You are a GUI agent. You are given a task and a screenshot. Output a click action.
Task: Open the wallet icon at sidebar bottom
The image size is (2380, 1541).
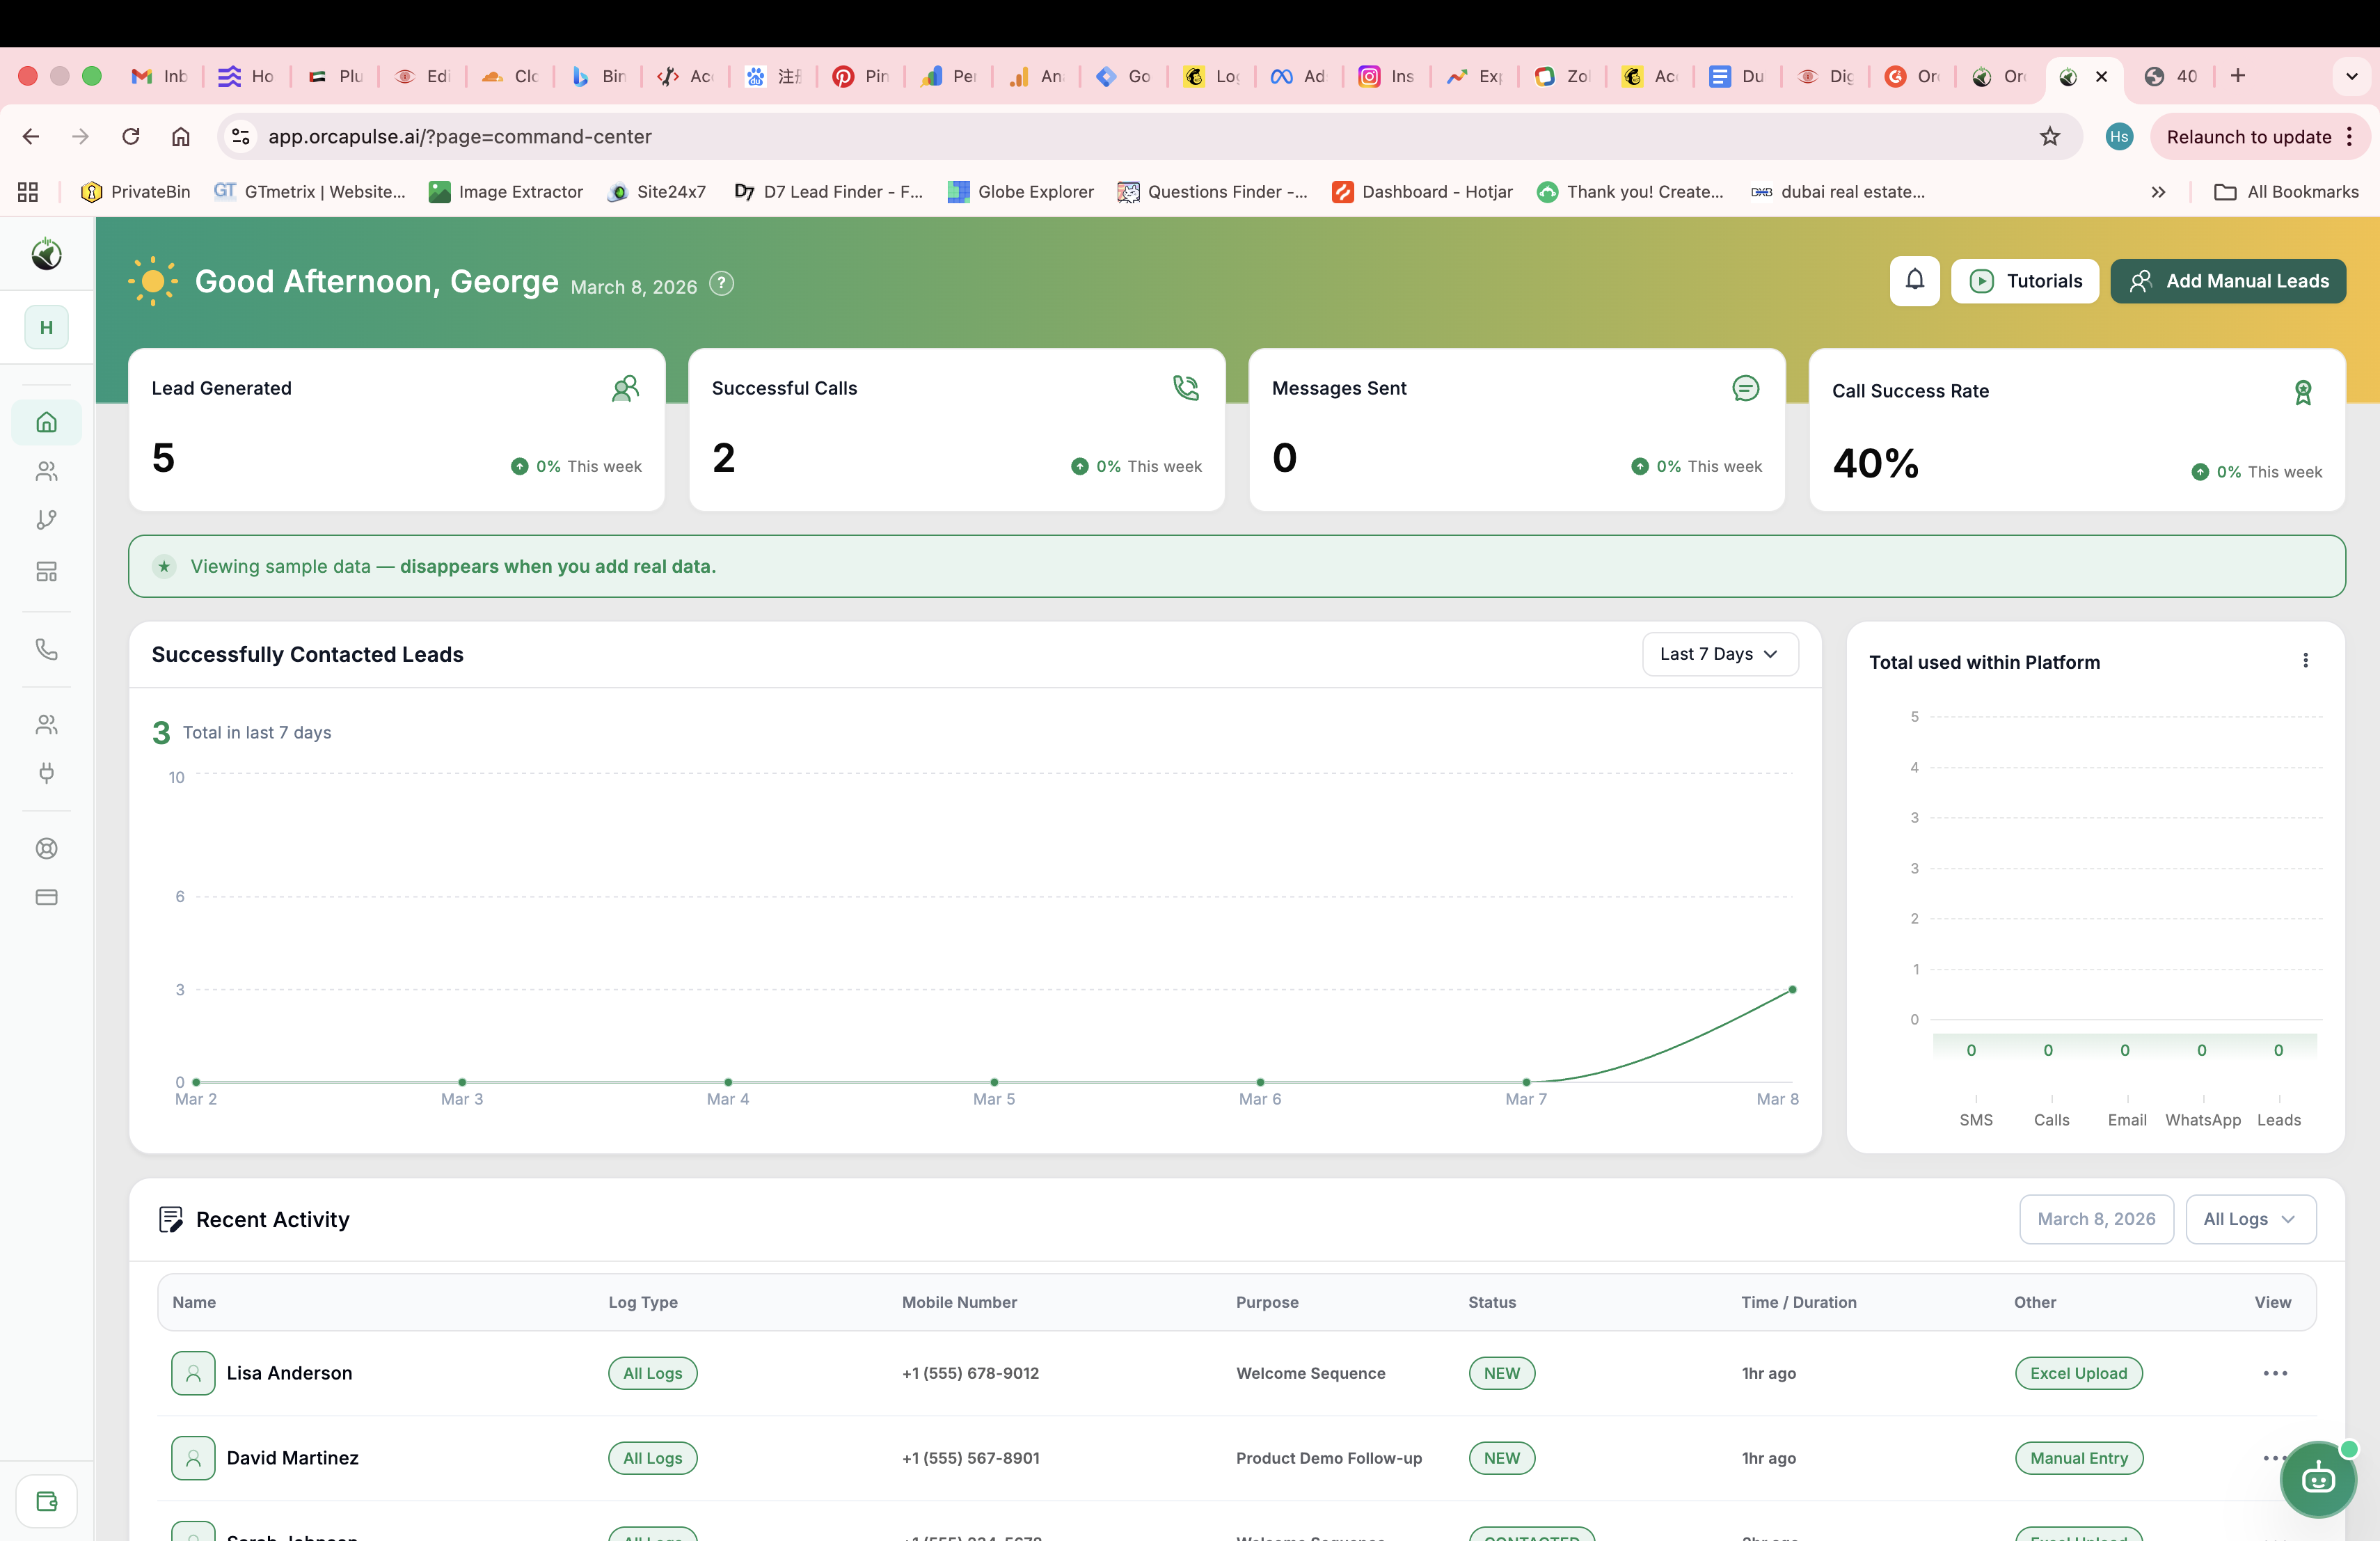click(46, 1501)
